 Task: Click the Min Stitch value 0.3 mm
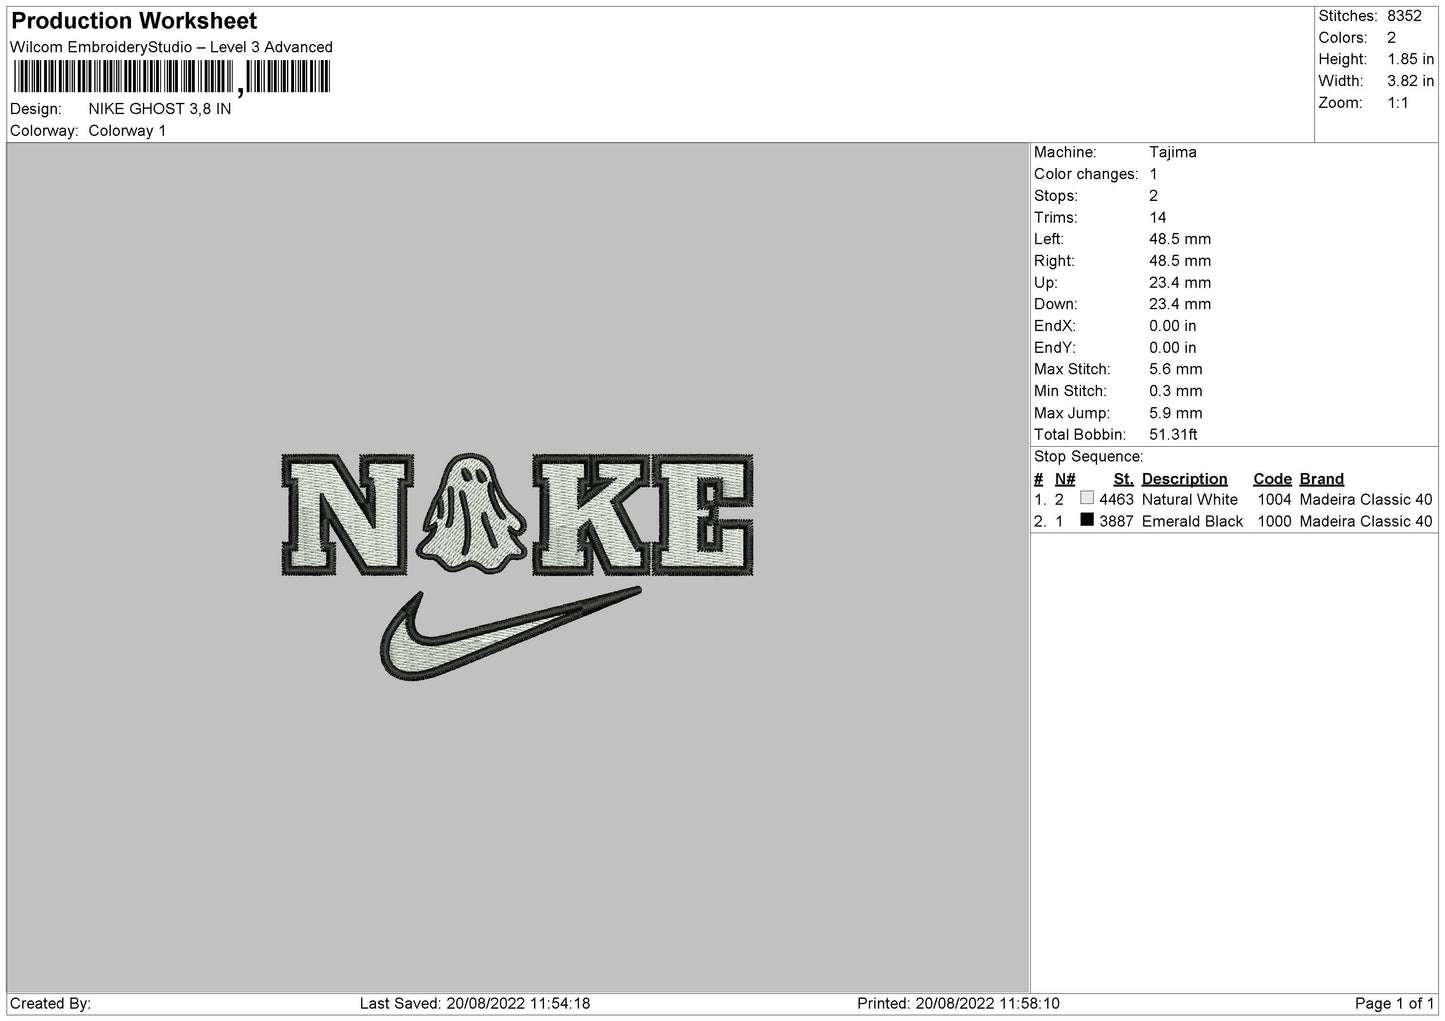tap(1176, 391)
